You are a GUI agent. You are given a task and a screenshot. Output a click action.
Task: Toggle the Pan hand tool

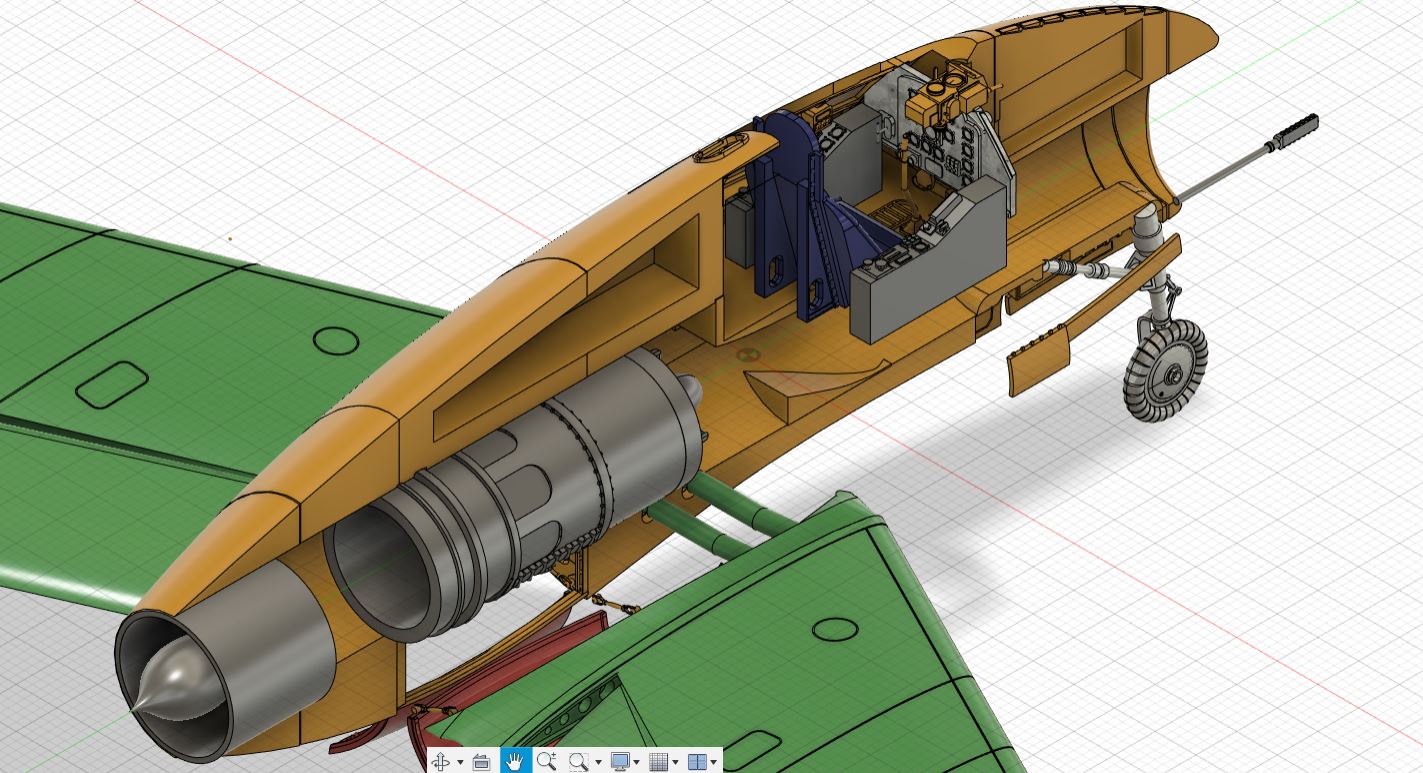click(x=514, y=762)
